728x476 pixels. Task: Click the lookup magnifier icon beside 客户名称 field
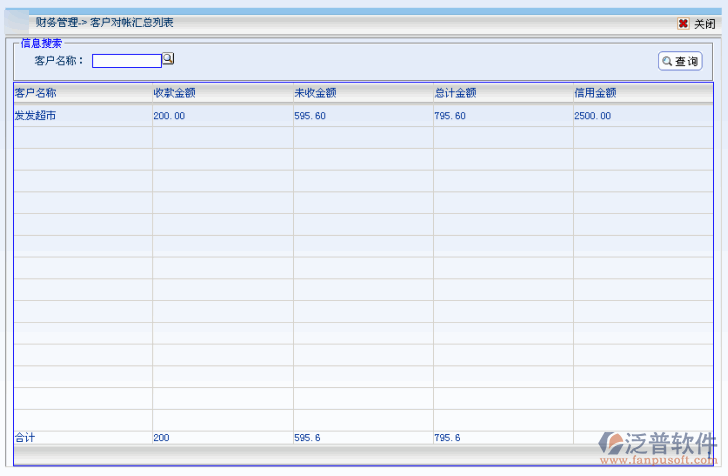(168, 59)
